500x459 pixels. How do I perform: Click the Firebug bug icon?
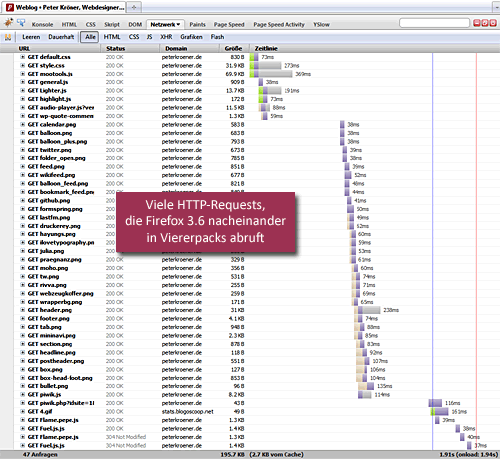pyautogui.click(x=8, y=23)
